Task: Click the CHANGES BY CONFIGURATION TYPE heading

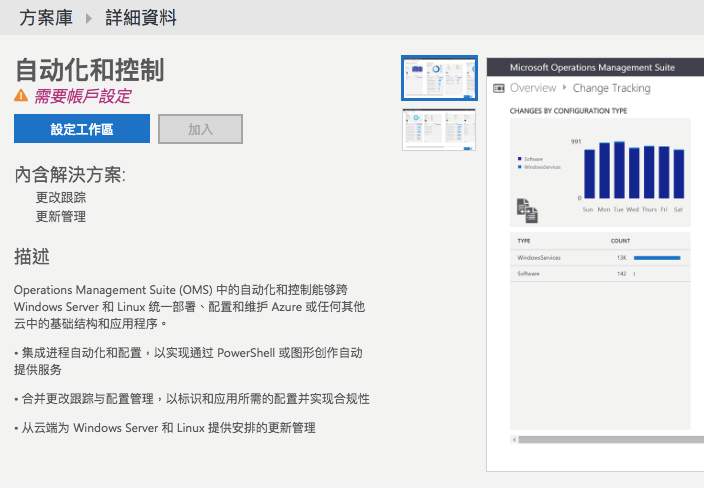Action: 568,110
